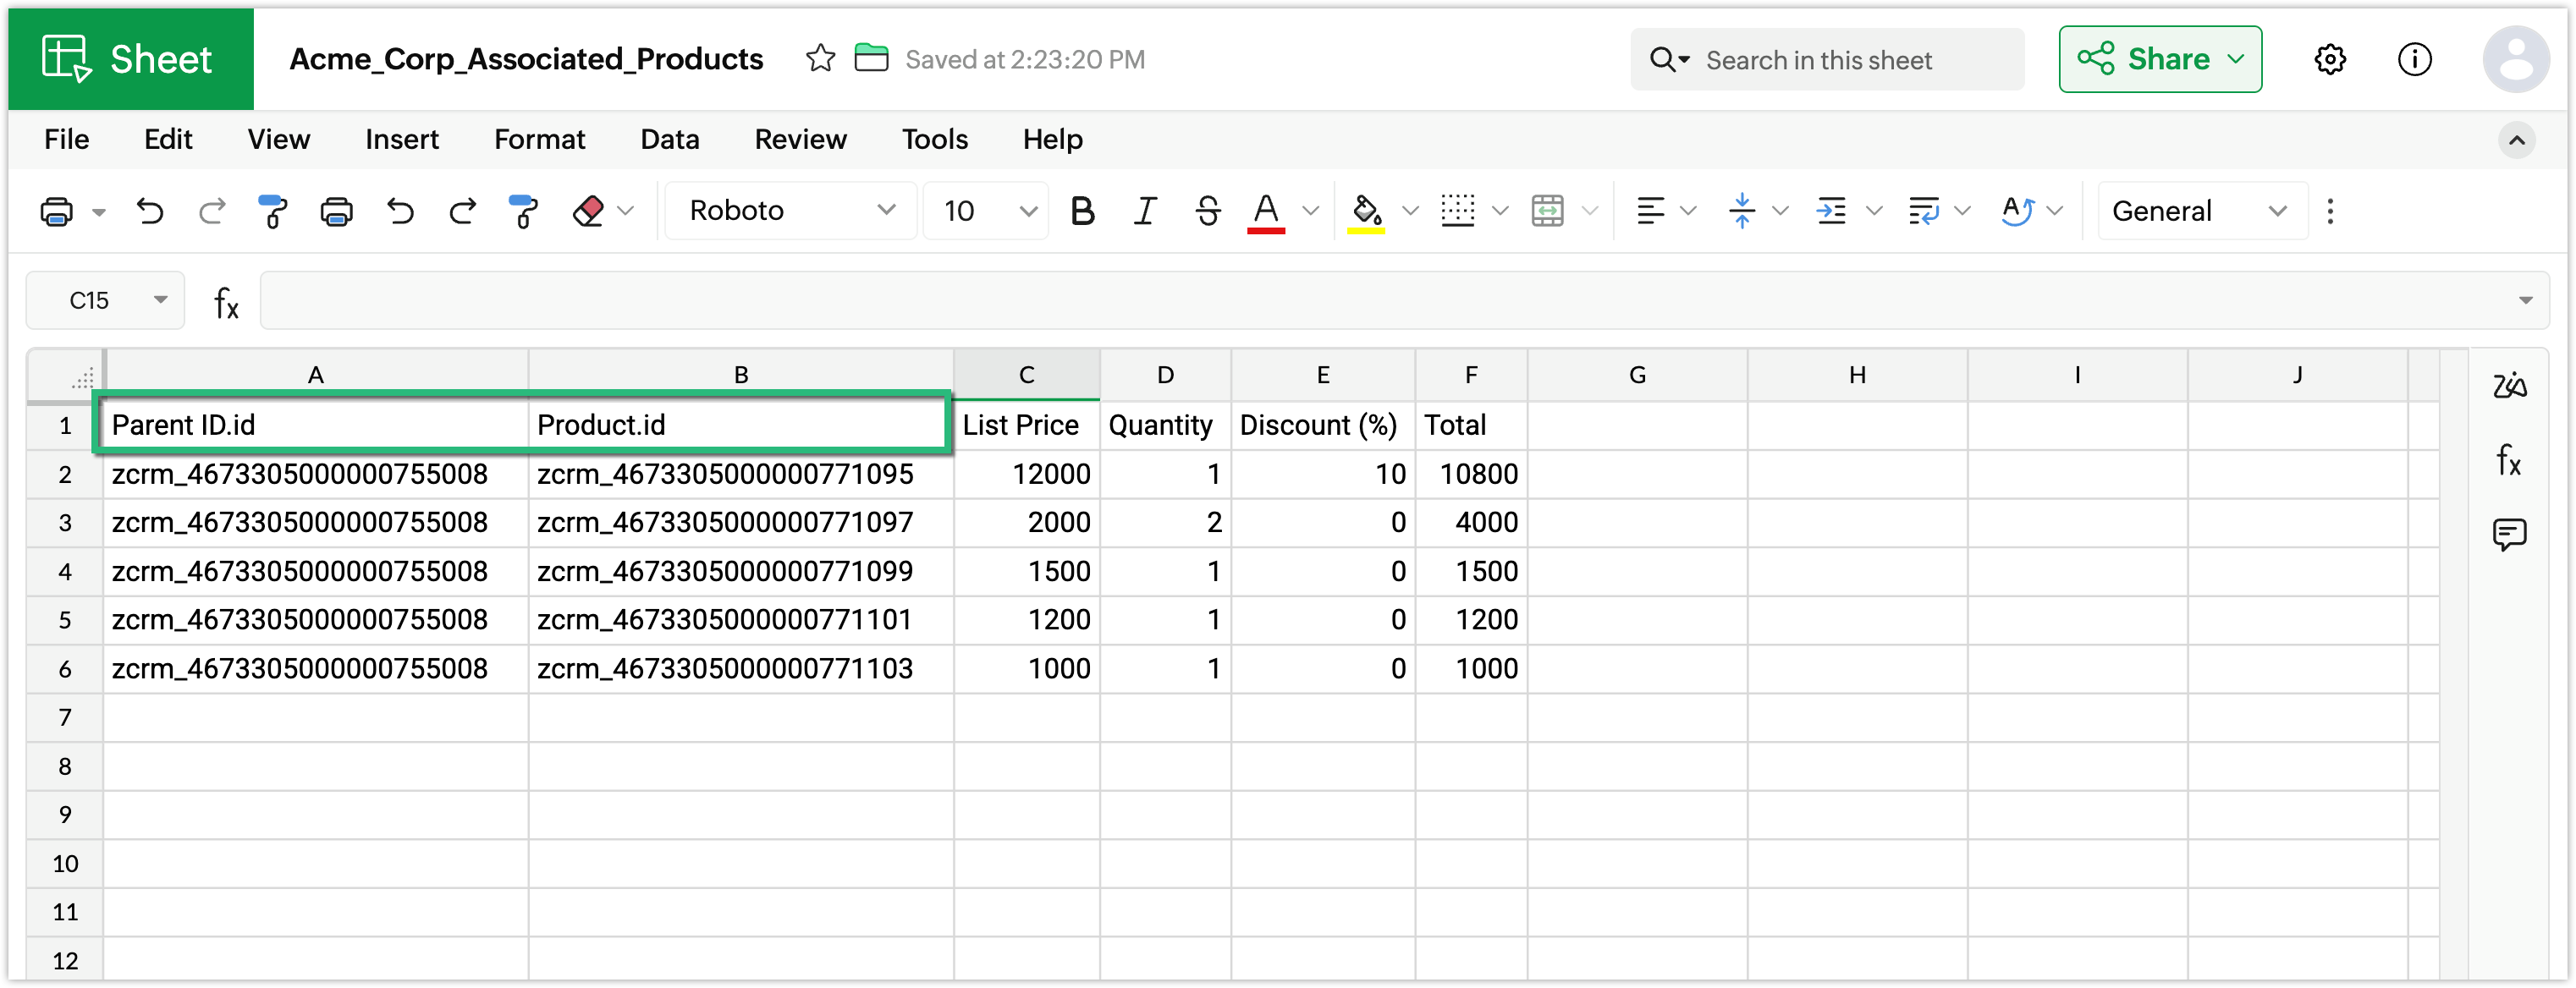Screen dimensions: 2576x988
Task: Open the Format menu
Action: [539, 140]
